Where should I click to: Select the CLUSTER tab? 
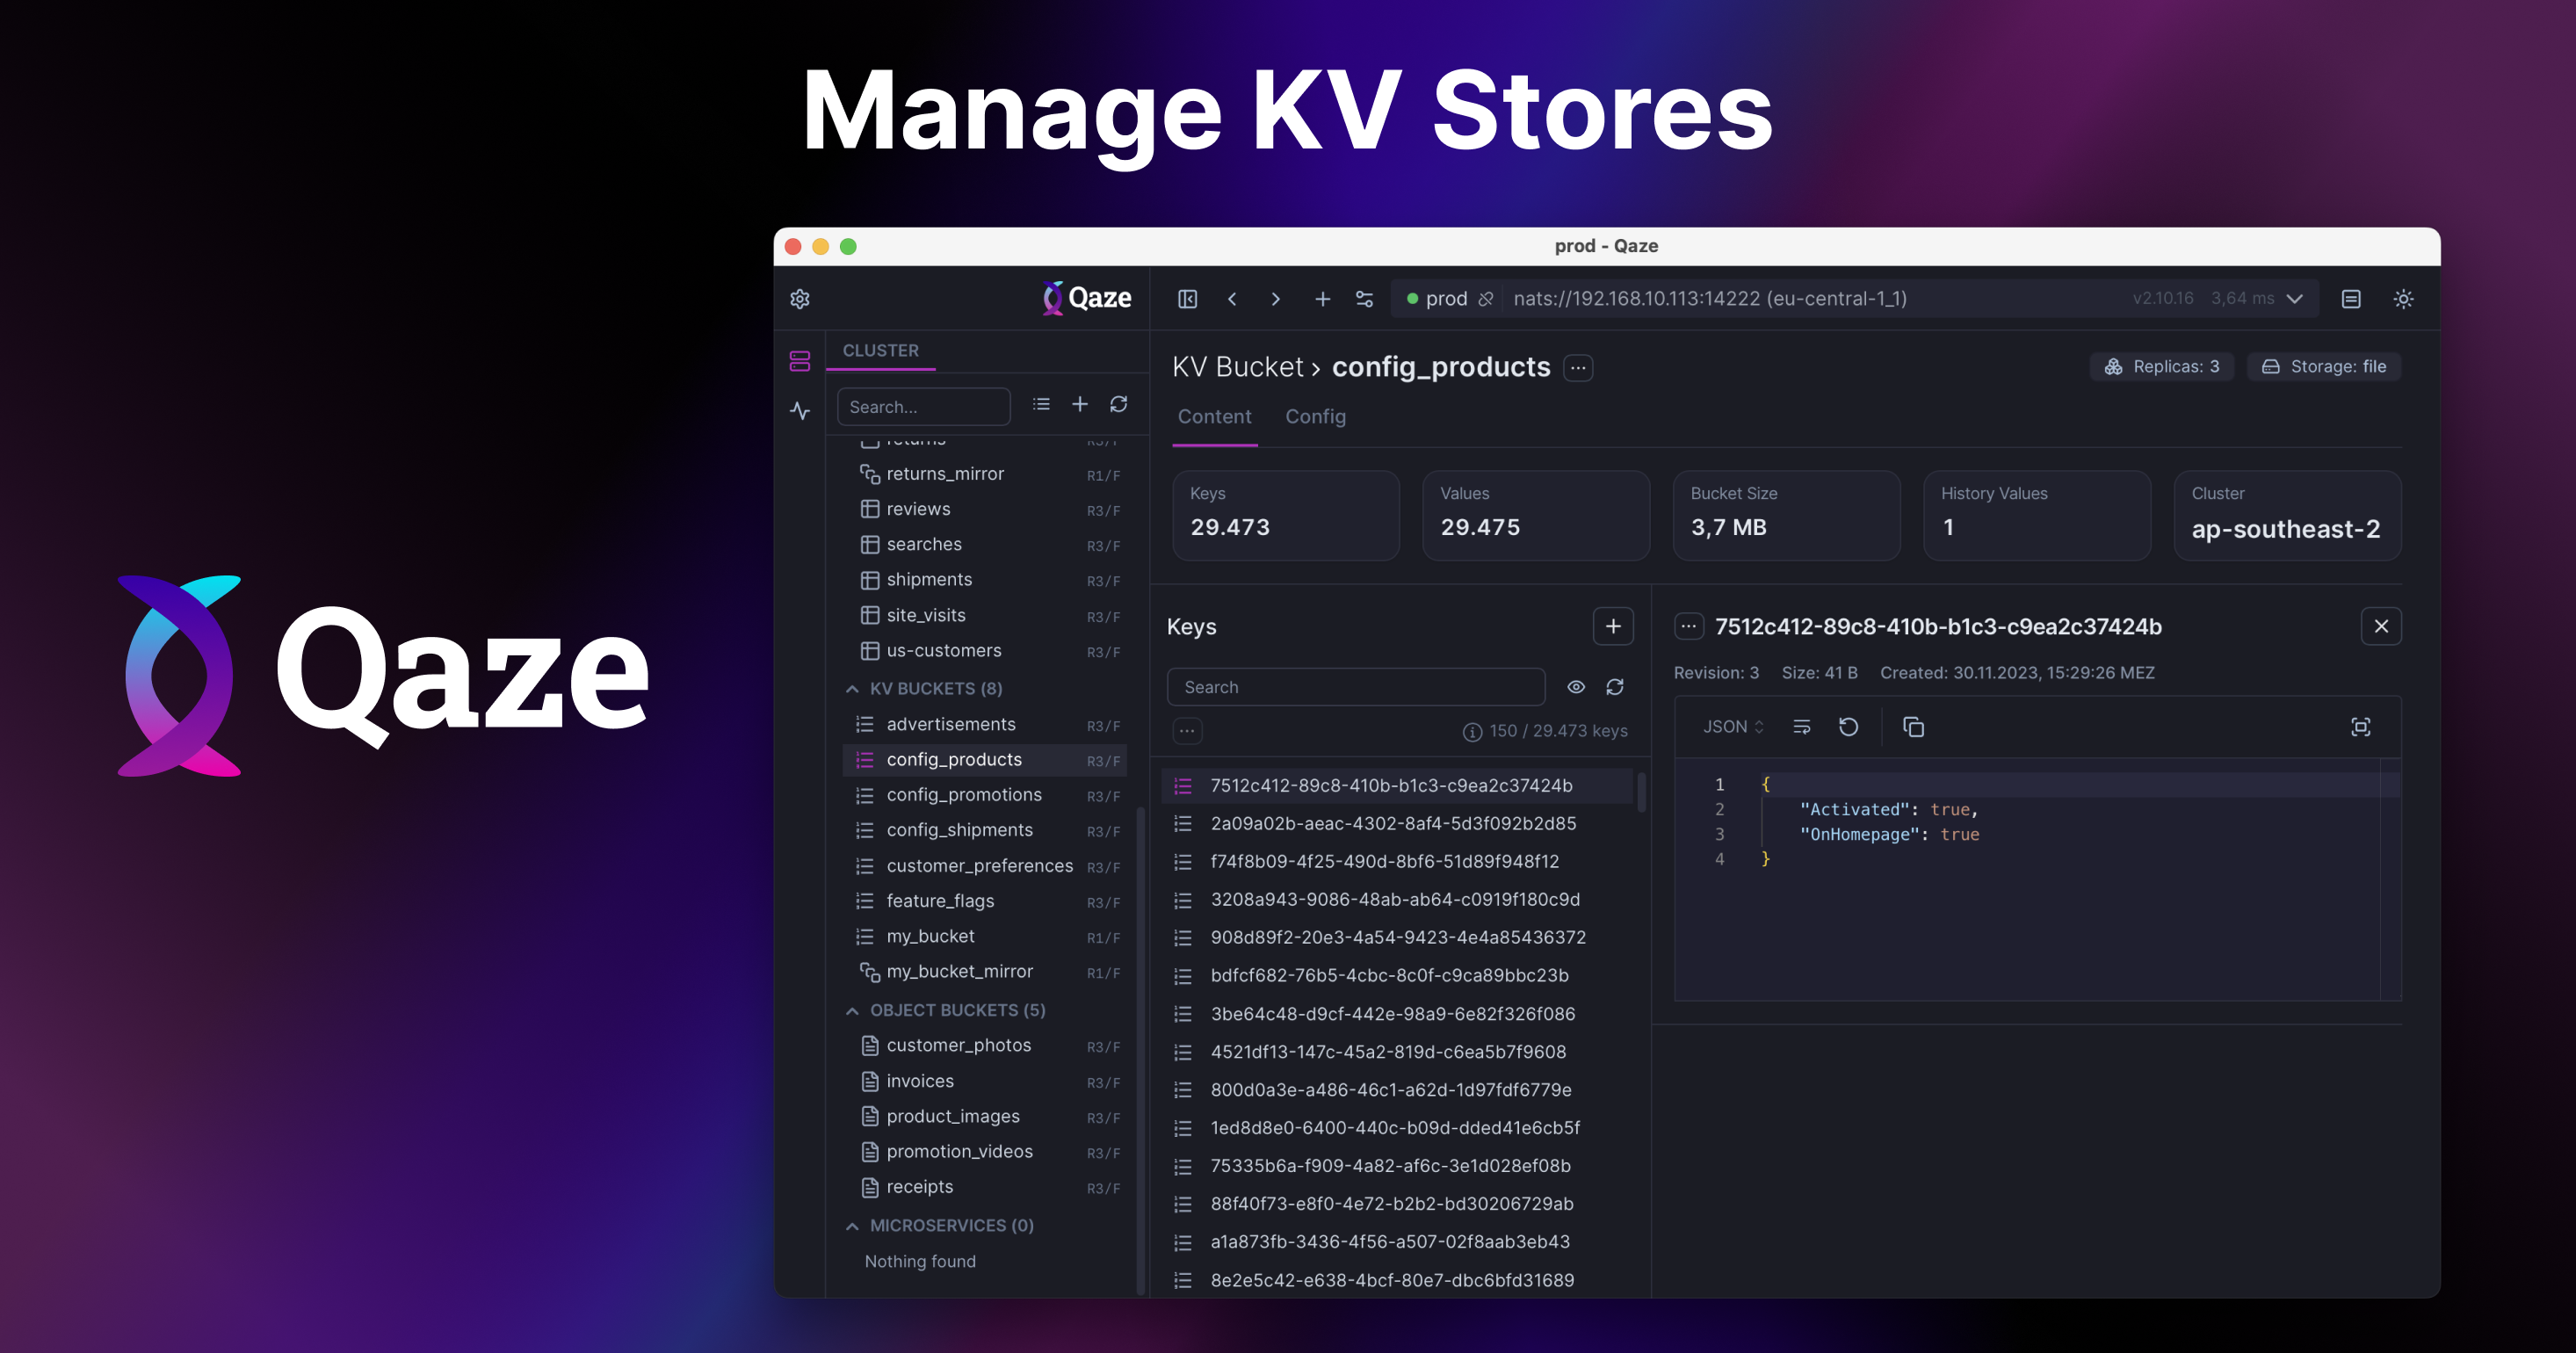click(880, 351)
